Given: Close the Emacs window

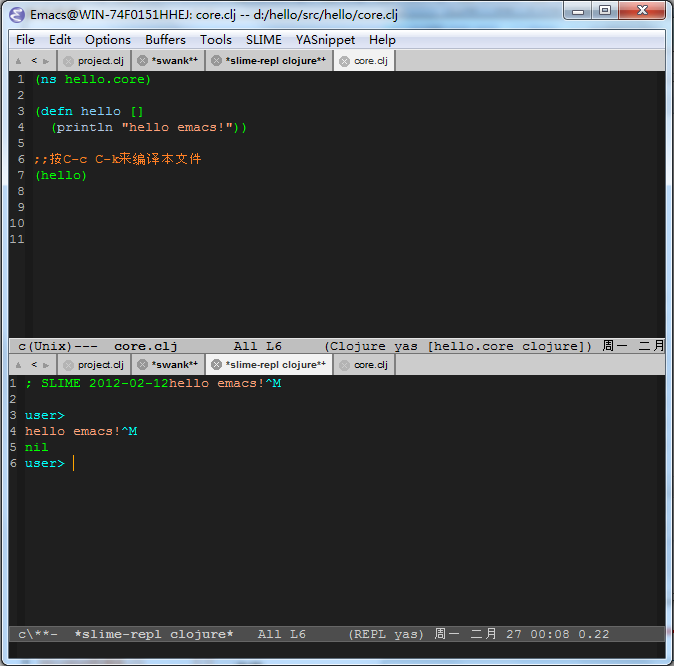Looking at the screenshot, I should [642, 10].
